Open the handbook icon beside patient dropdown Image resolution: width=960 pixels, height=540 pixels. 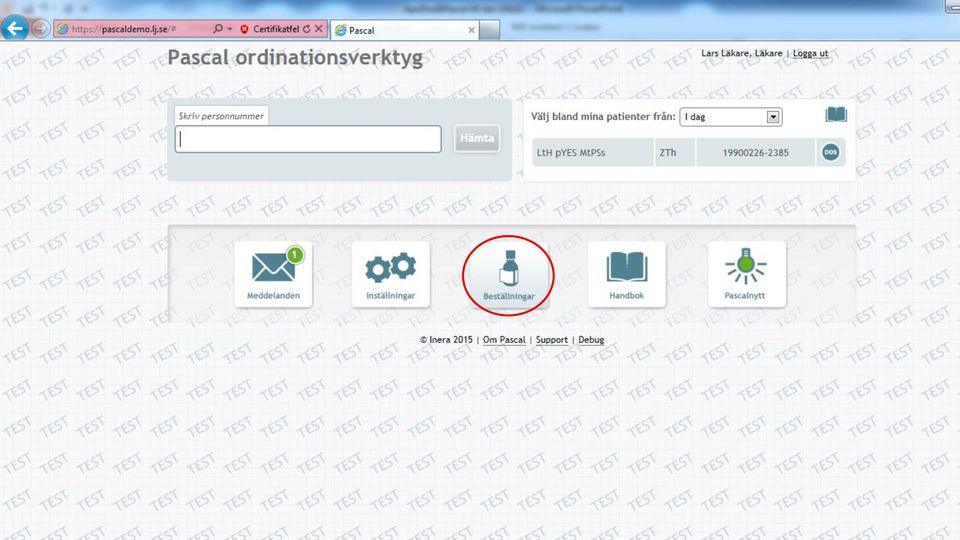[x=836, y=114]
